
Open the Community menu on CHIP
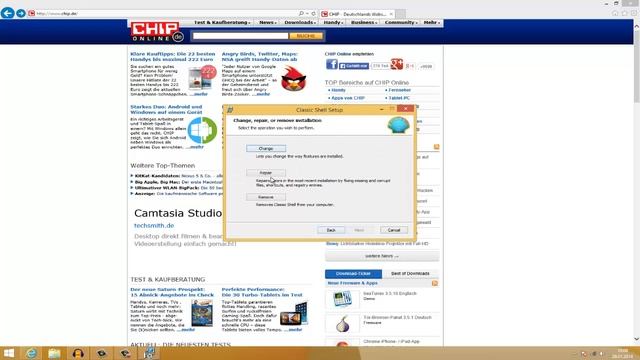tap(401, 22)
